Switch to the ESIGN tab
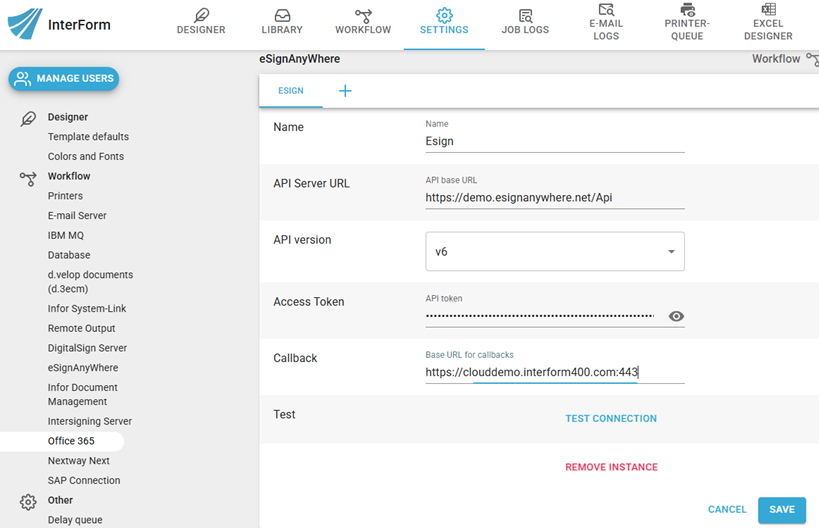The height and width of the screenshot is (528, 819). pyautogui.click(x=290, y=91)
